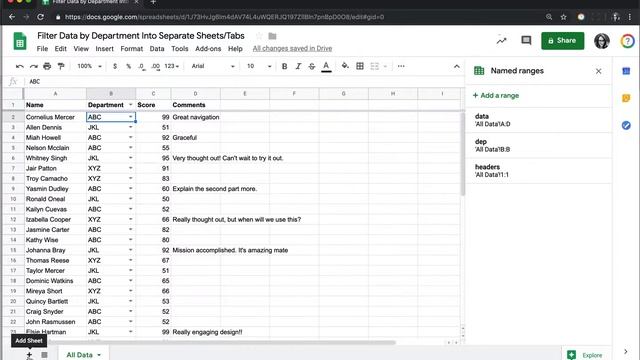Toggle italic formatting
Viewport: 640px width, 360px height.
(298, 66)
